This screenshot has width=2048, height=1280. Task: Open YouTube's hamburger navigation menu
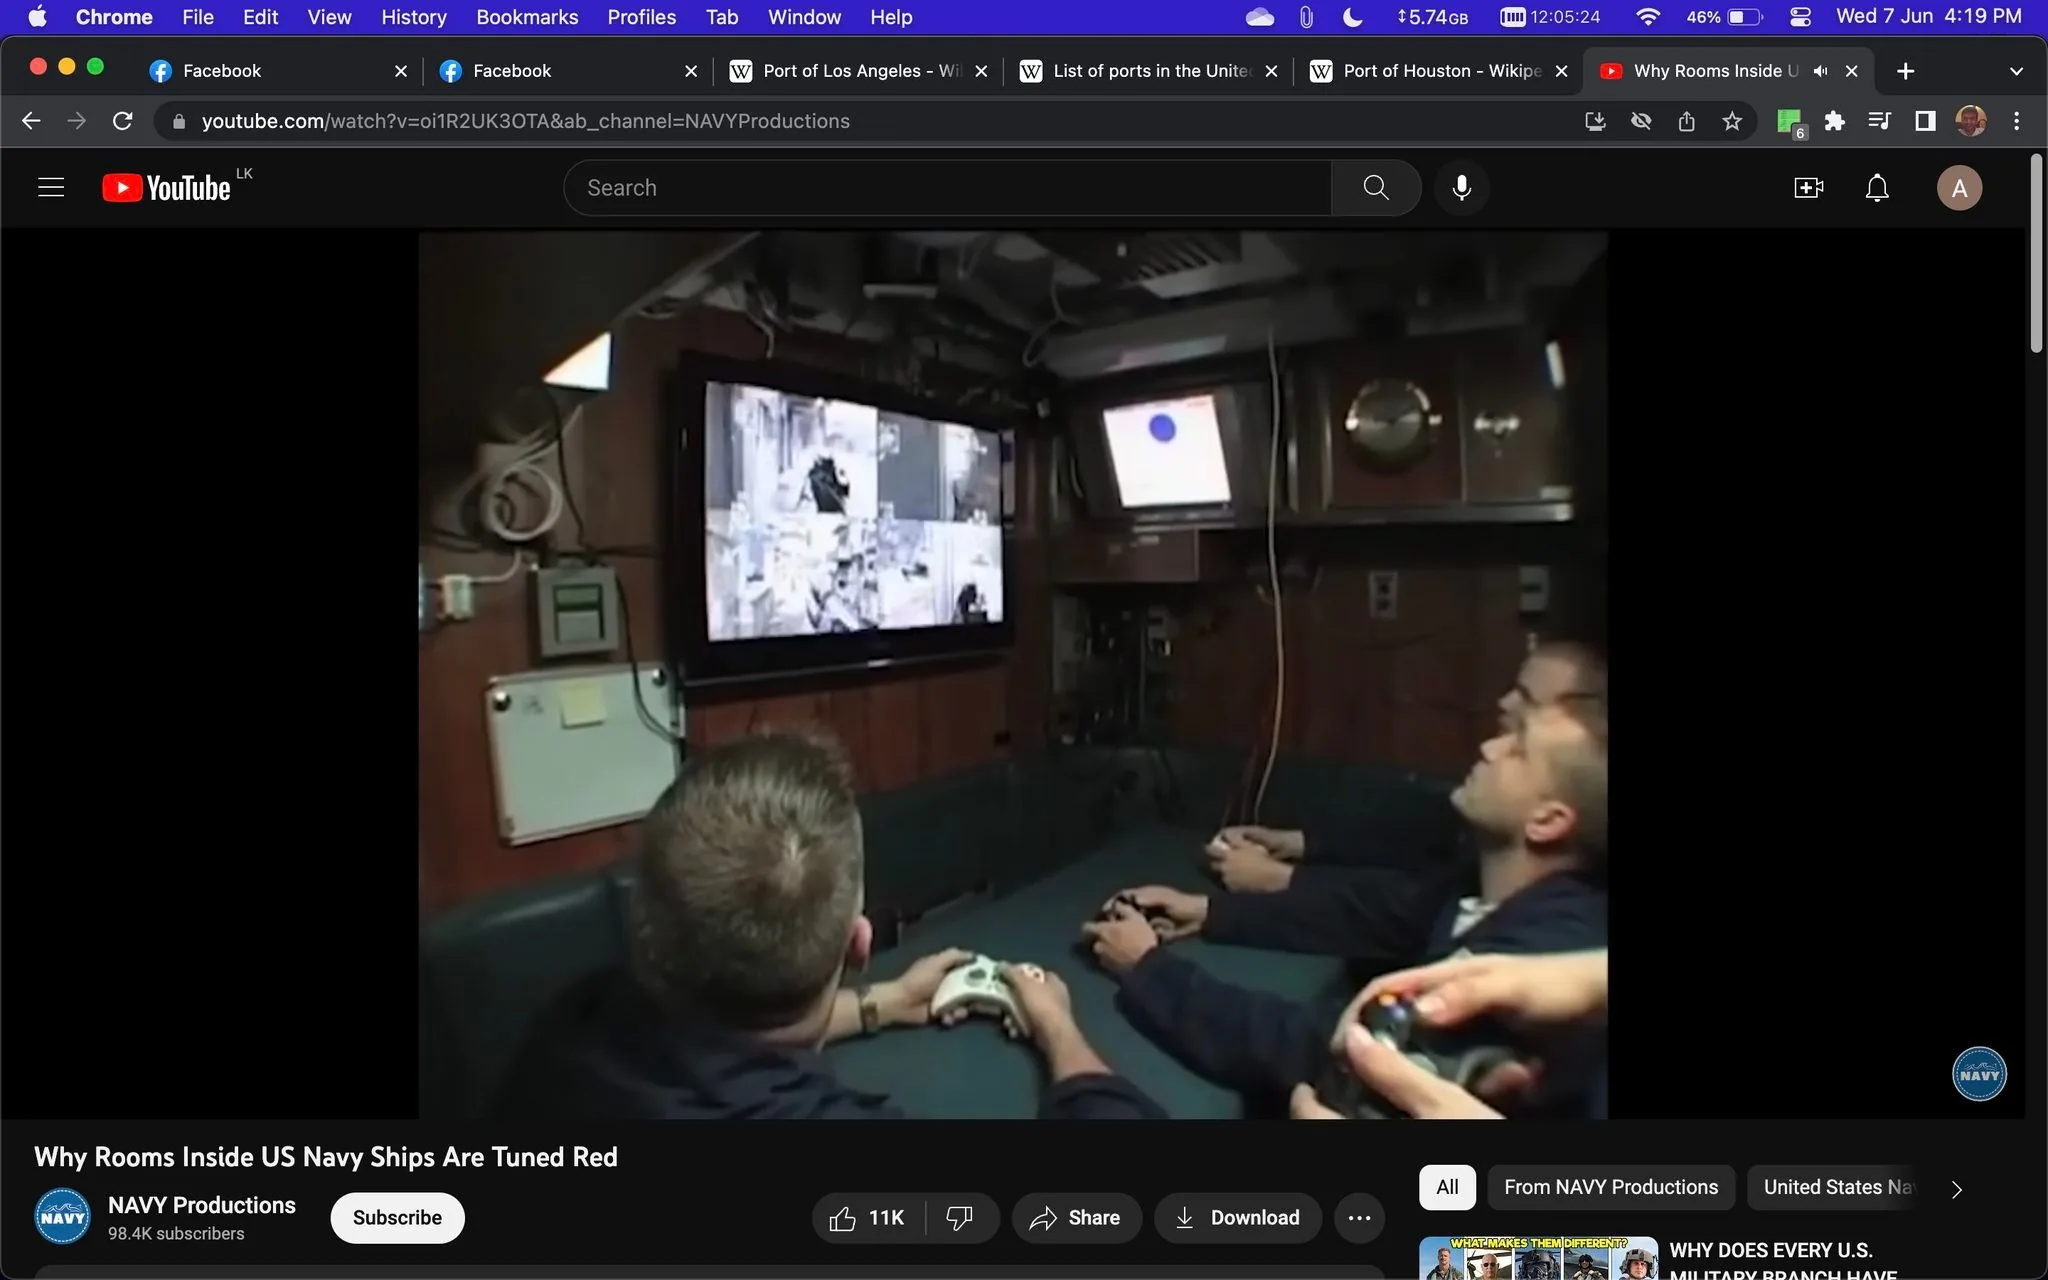point(50,187)
